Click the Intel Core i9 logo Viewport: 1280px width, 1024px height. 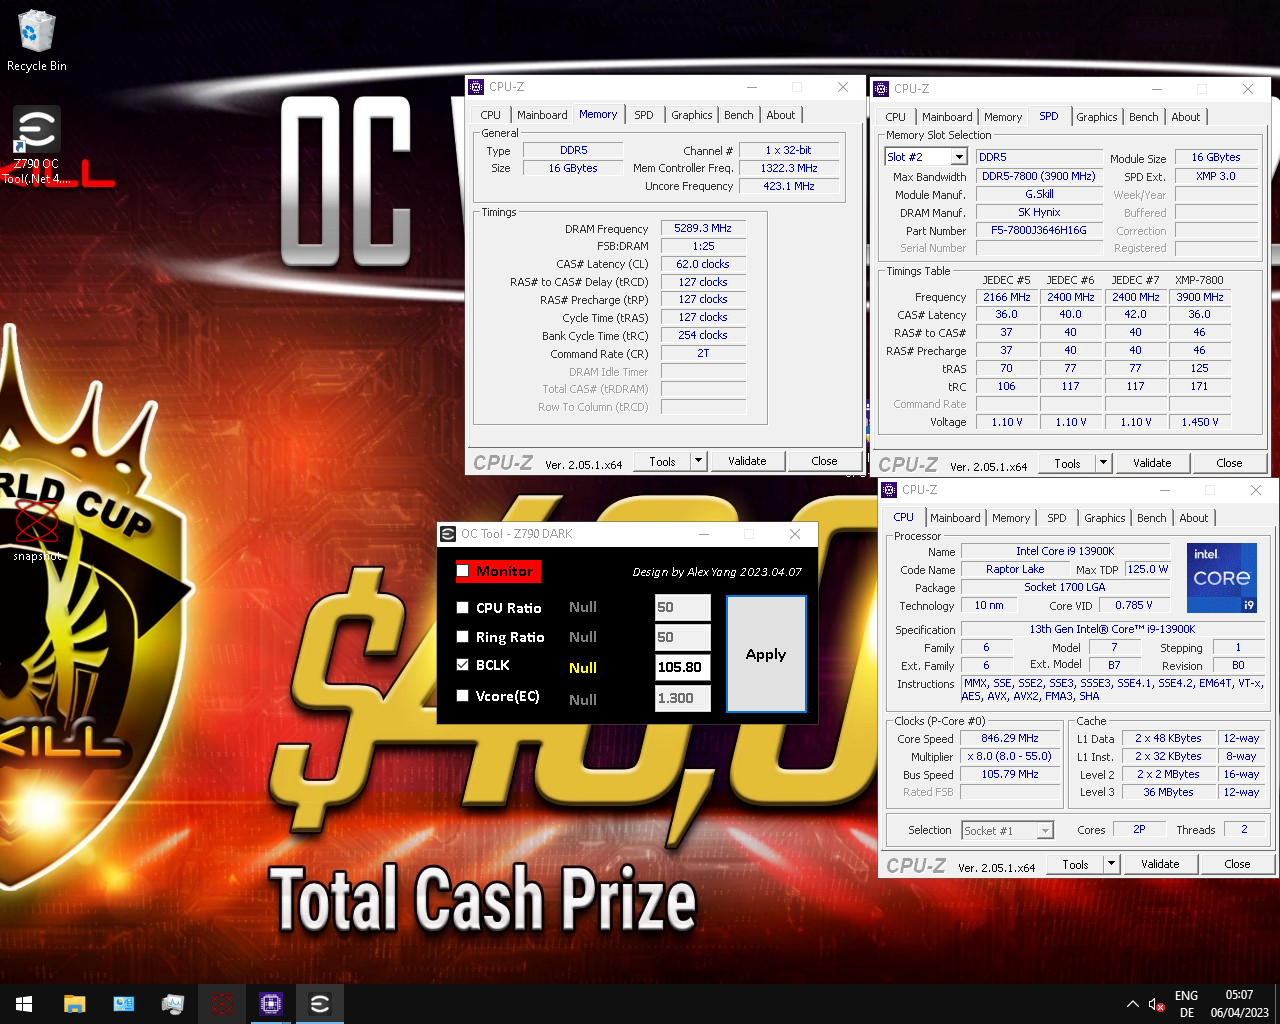[1222, 578]
